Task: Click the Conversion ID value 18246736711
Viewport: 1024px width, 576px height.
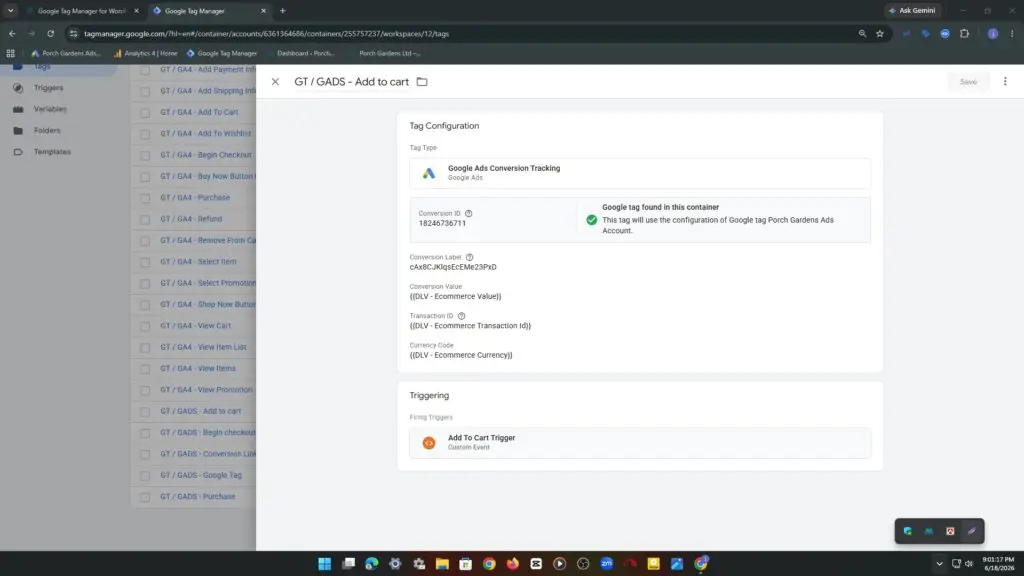Action: pos(442,223)
